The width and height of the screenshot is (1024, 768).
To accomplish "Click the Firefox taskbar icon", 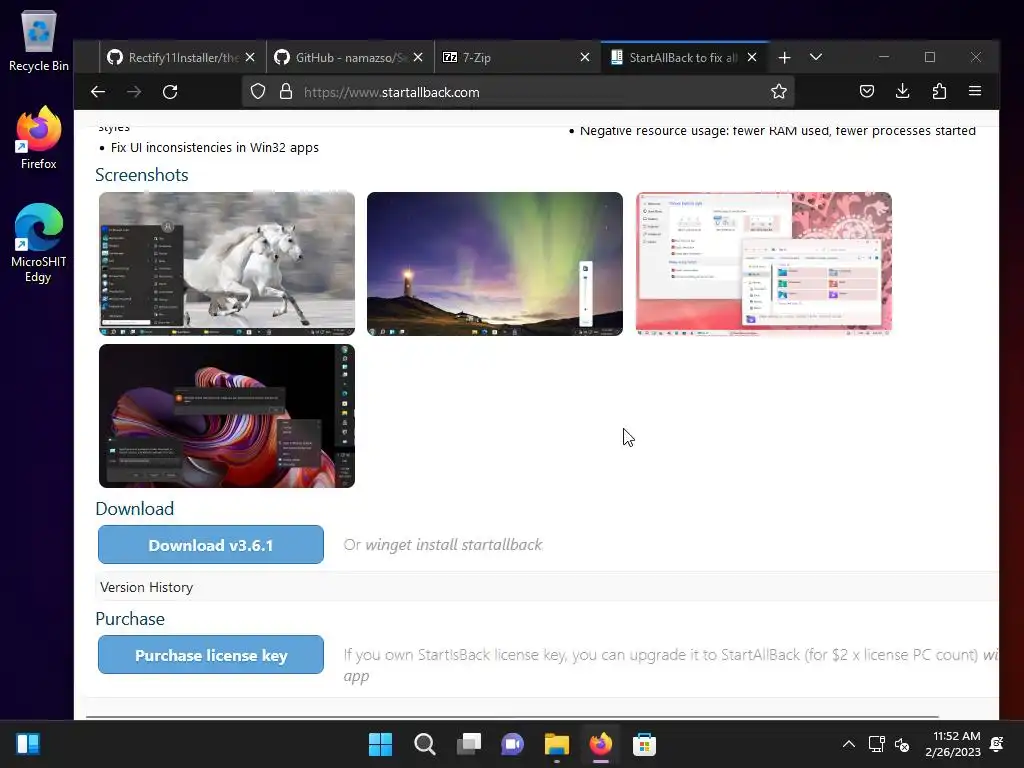I will [600, 744].
